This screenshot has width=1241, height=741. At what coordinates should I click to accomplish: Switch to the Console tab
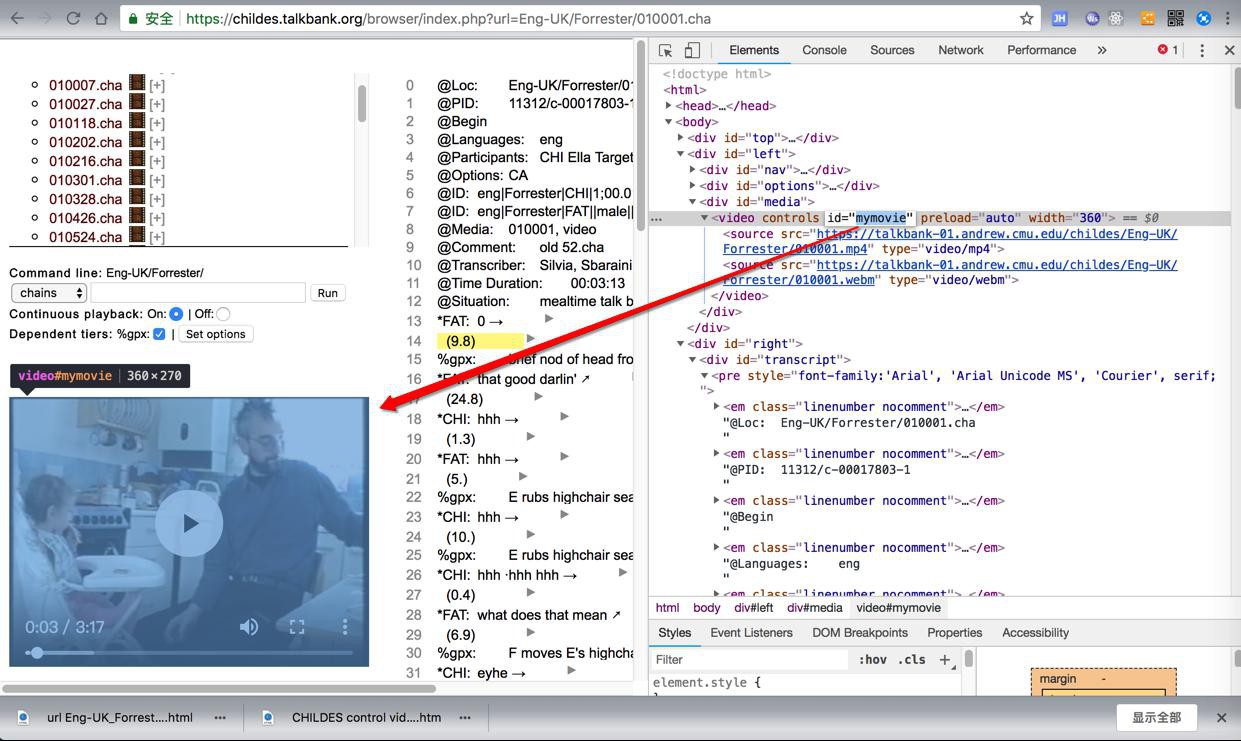pyautogui.click(x=824, y=50)
